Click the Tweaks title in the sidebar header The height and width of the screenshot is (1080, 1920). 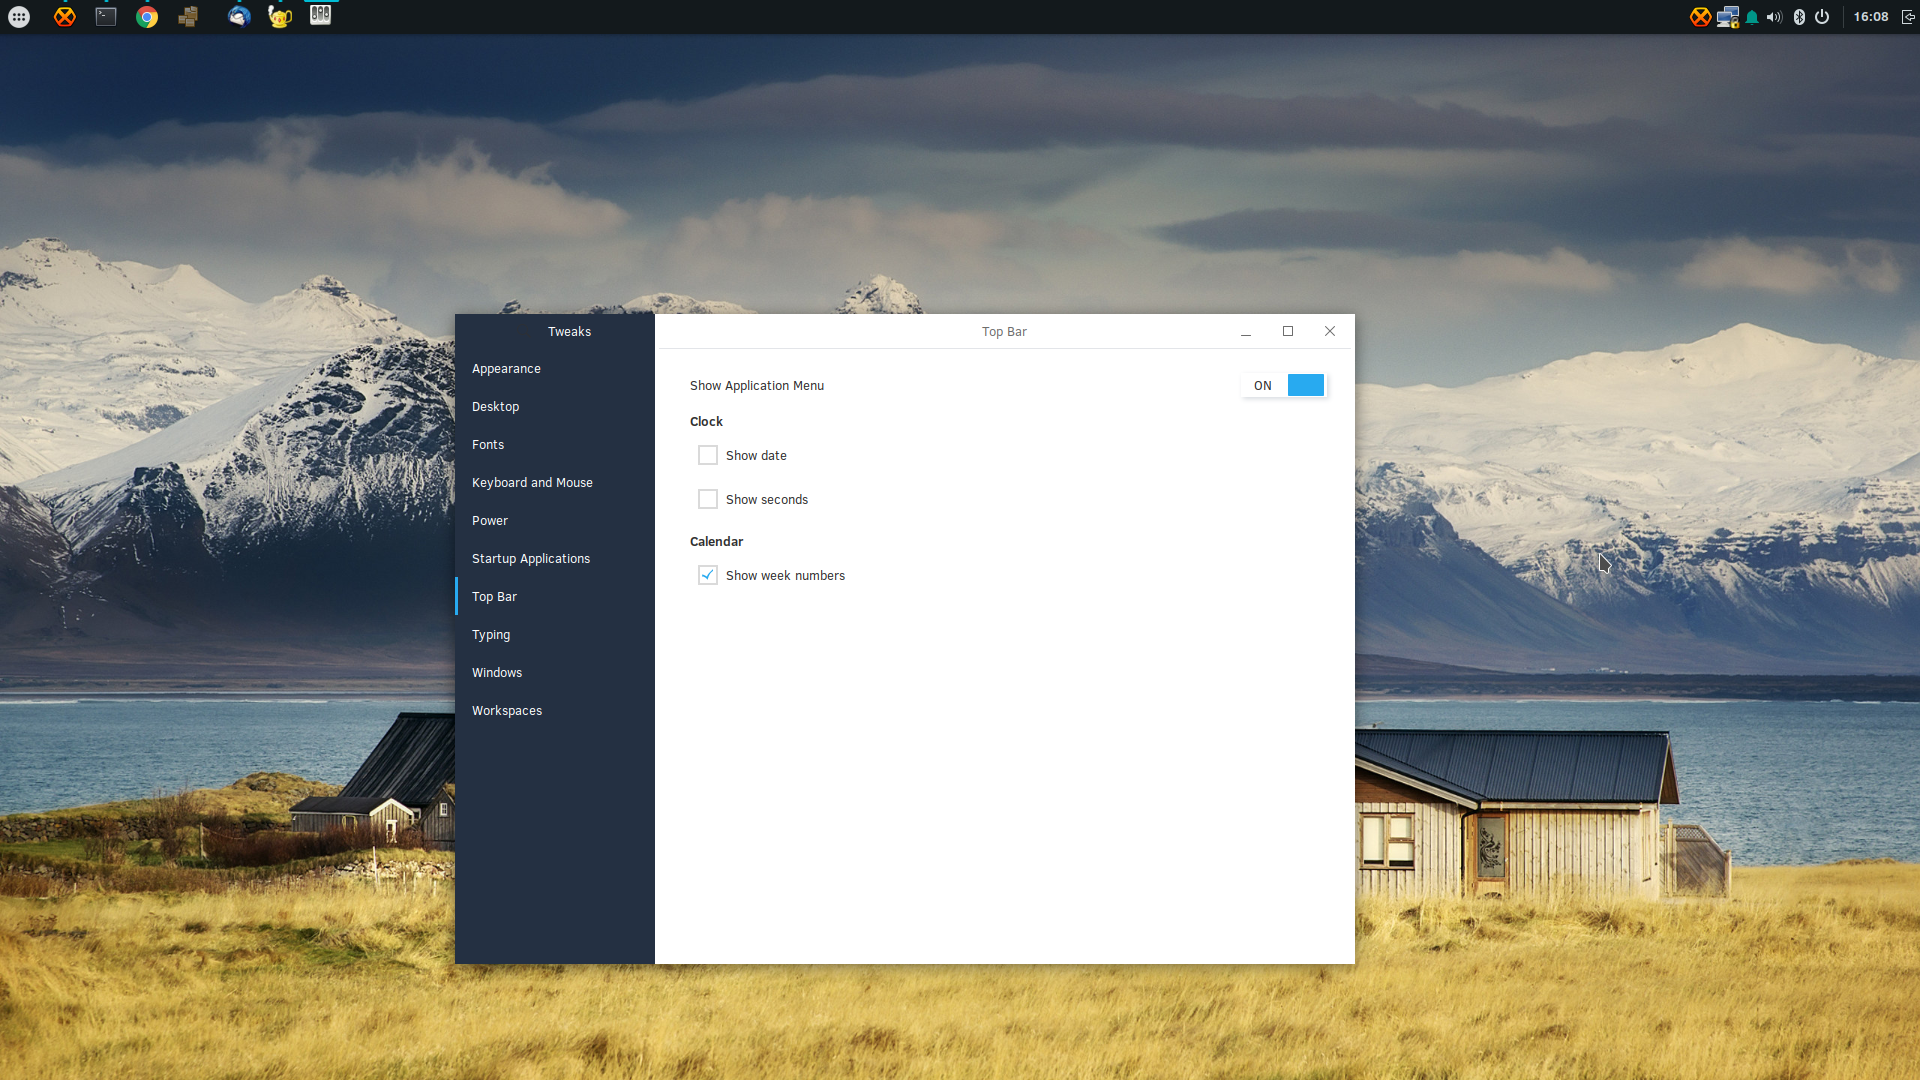(569, 331)
